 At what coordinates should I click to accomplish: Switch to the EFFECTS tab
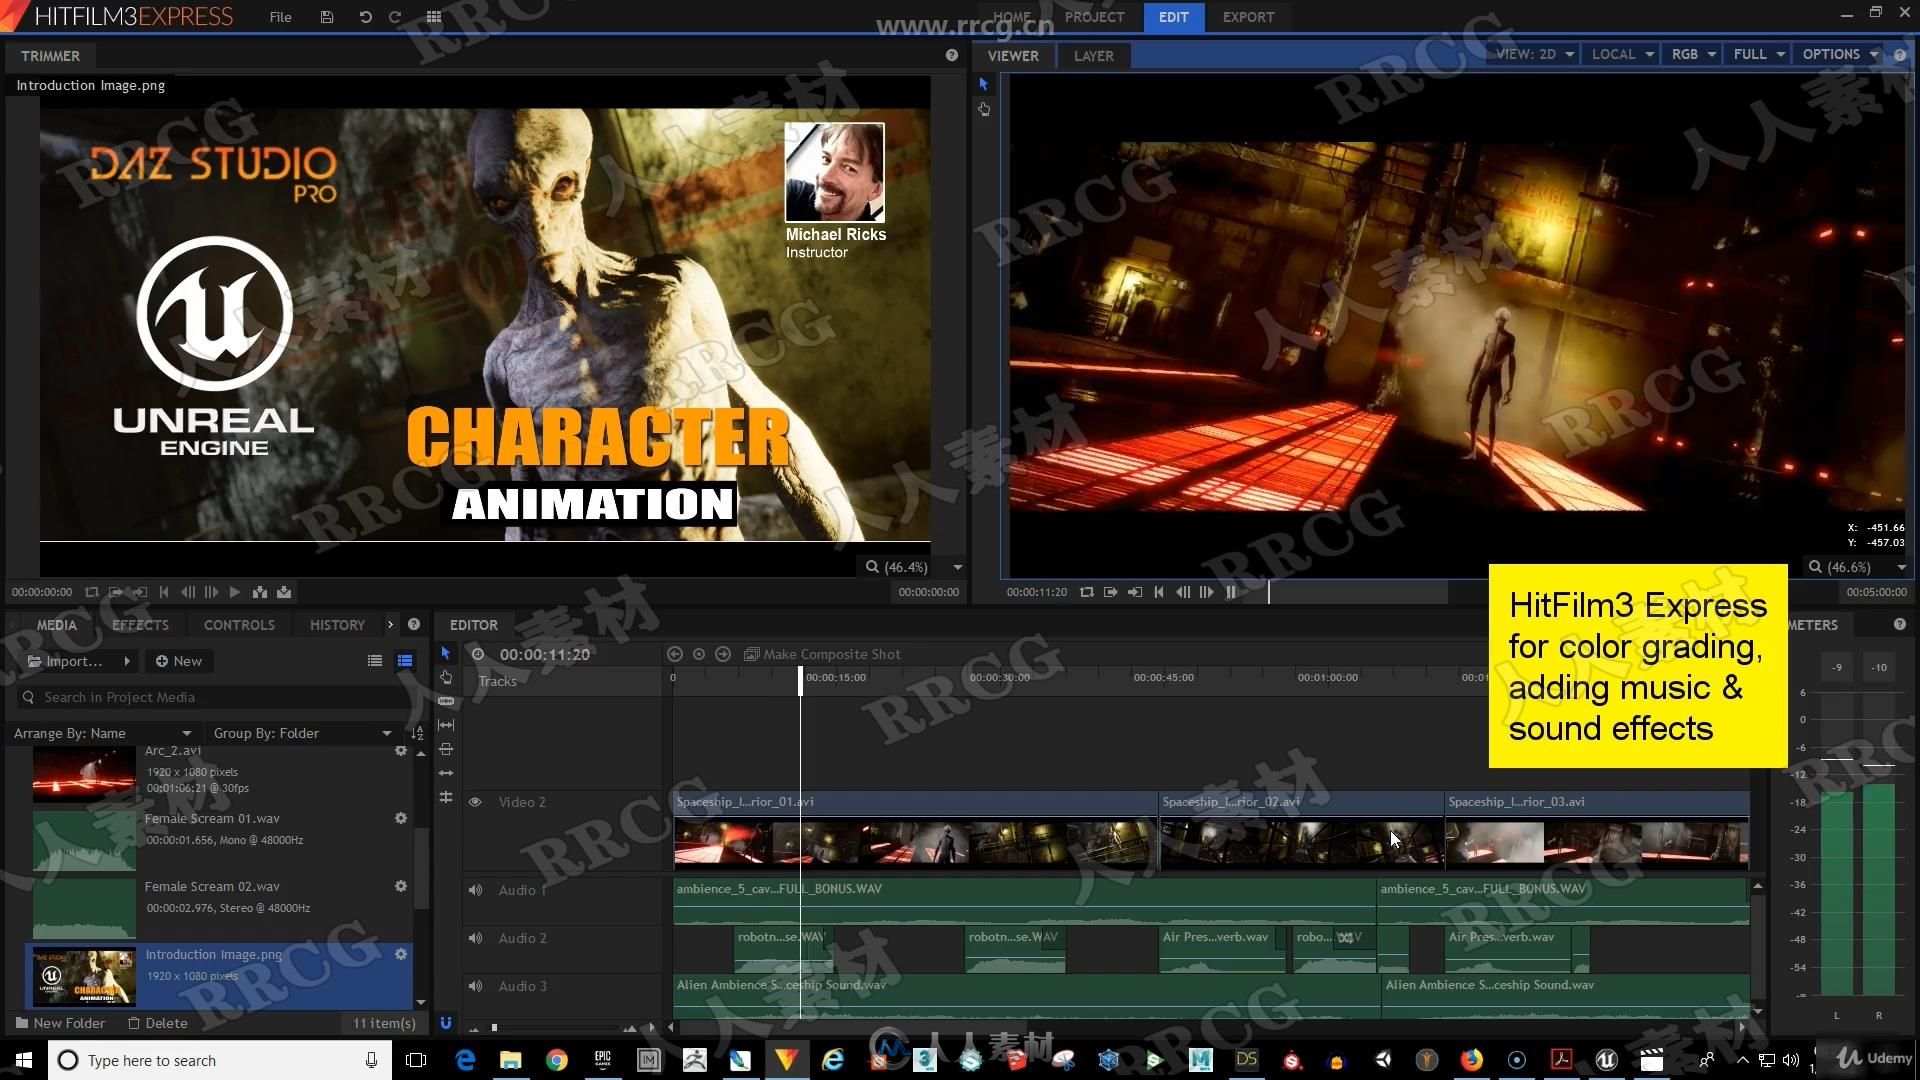tap(140, 625)
